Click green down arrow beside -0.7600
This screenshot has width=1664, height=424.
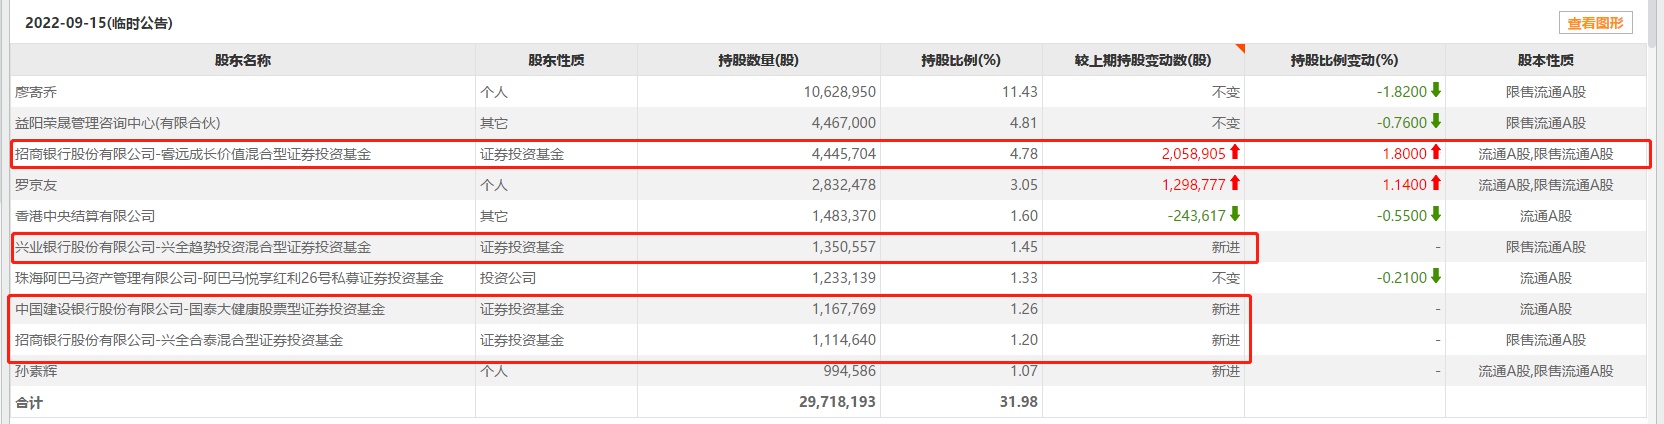tap(1436, 121)
